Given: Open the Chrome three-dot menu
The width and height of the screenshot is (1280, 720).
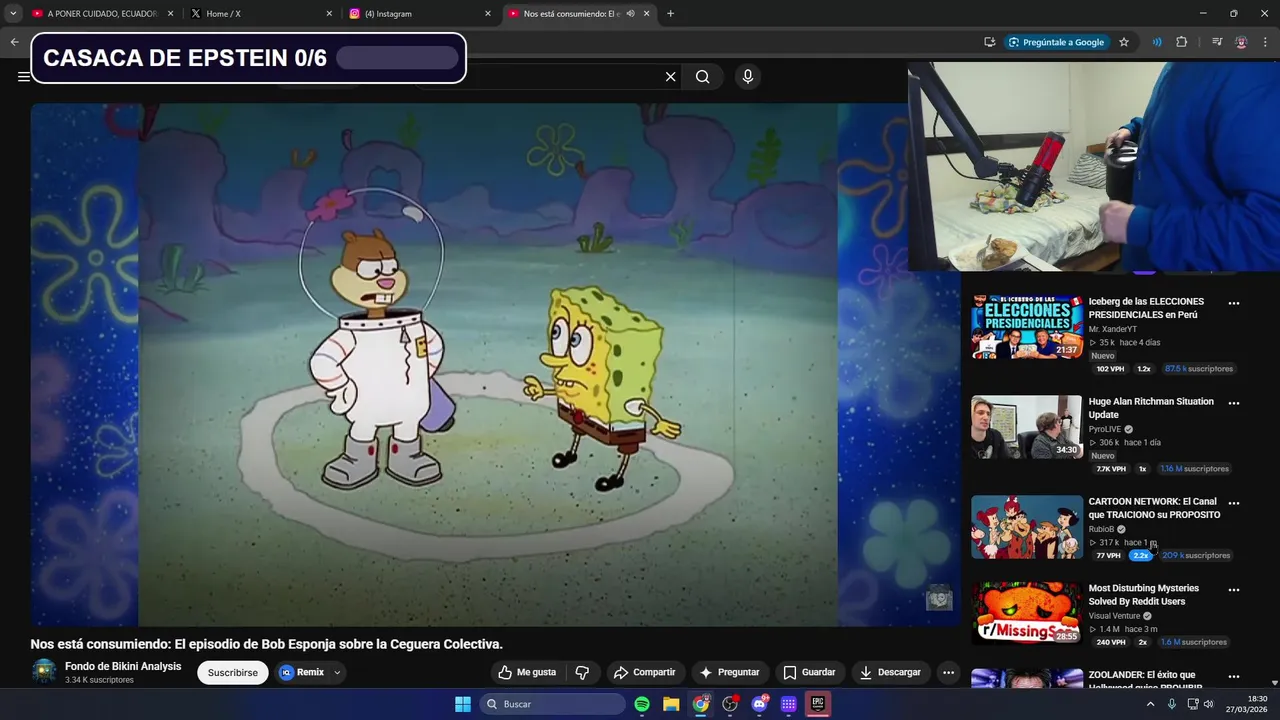Looking at the screenshot, I should pos(1265,42).
